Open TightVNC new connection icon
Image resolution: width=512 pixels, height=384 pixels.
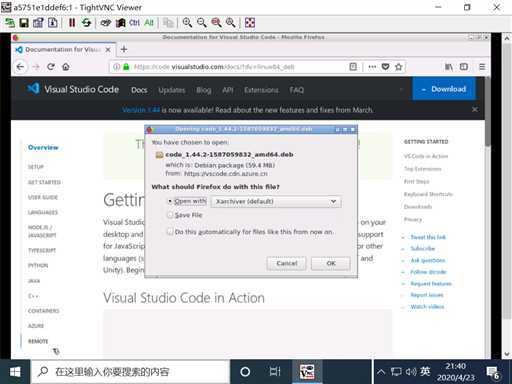click(9, 23)
